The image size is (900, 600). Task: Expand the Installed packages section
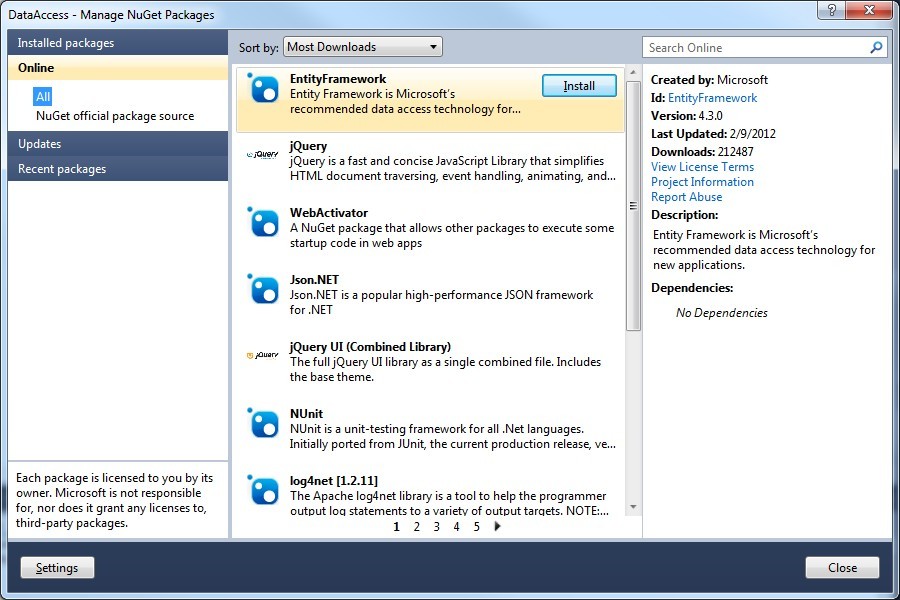pyautogui.click(x=118, y=42)
